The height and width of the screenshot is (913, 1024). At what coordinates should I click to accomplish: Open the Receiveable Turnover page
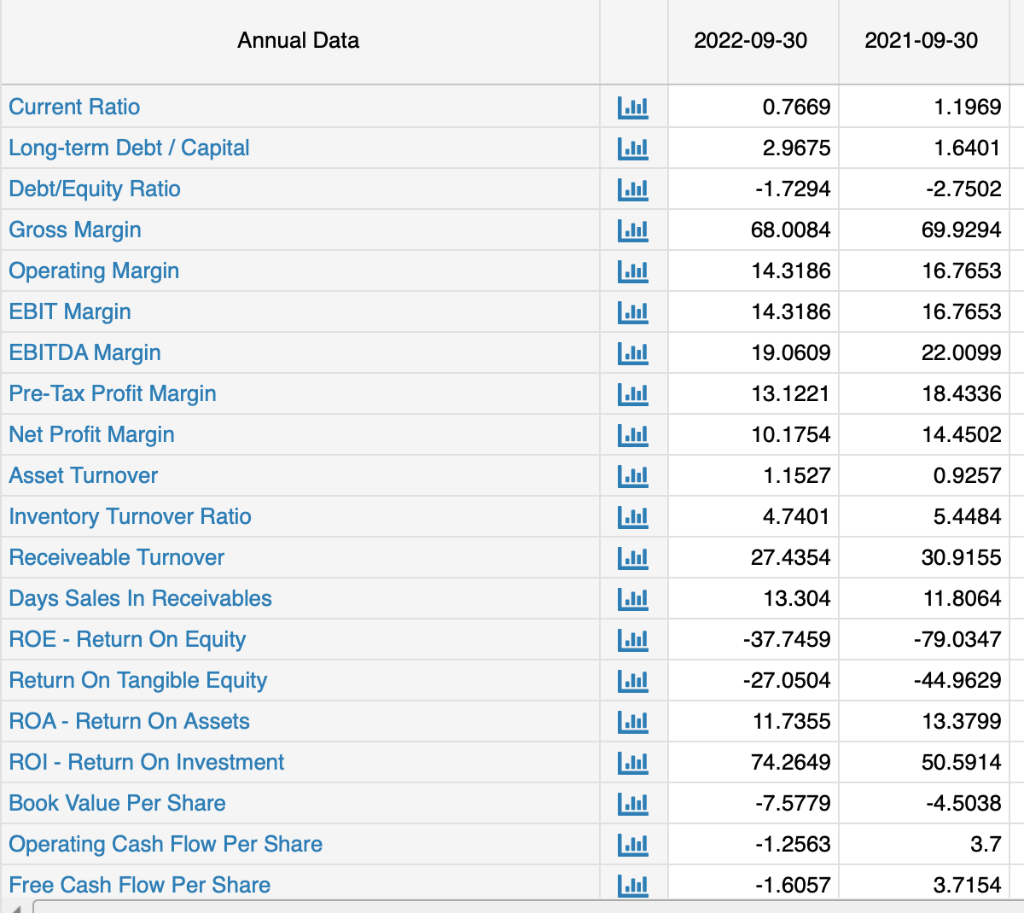pyautogui.click(x=116, y=557)
